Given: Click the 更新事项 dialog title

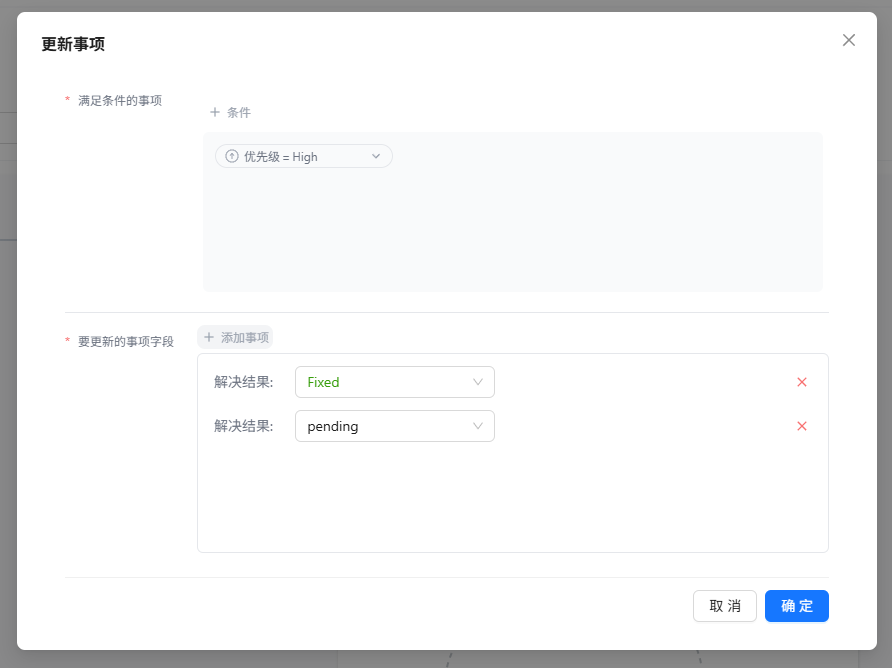Looking at the screenshot, I should coord(73,44).
